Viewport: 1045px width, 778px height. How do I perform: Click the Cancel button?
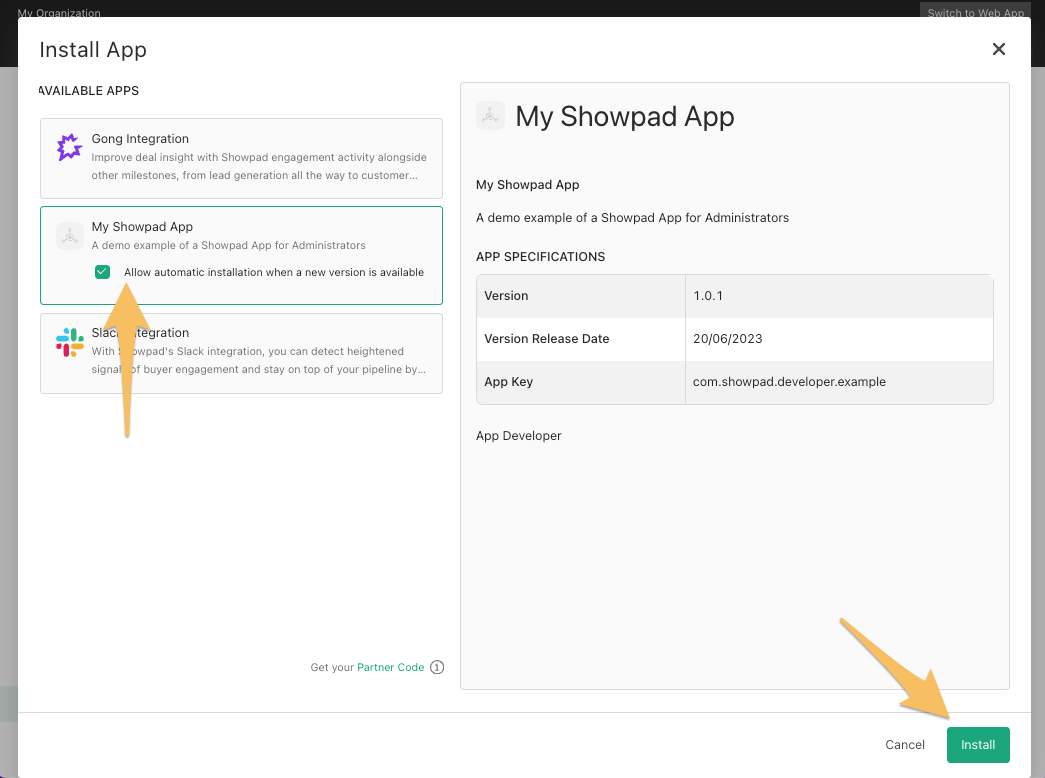click(904, 745)
